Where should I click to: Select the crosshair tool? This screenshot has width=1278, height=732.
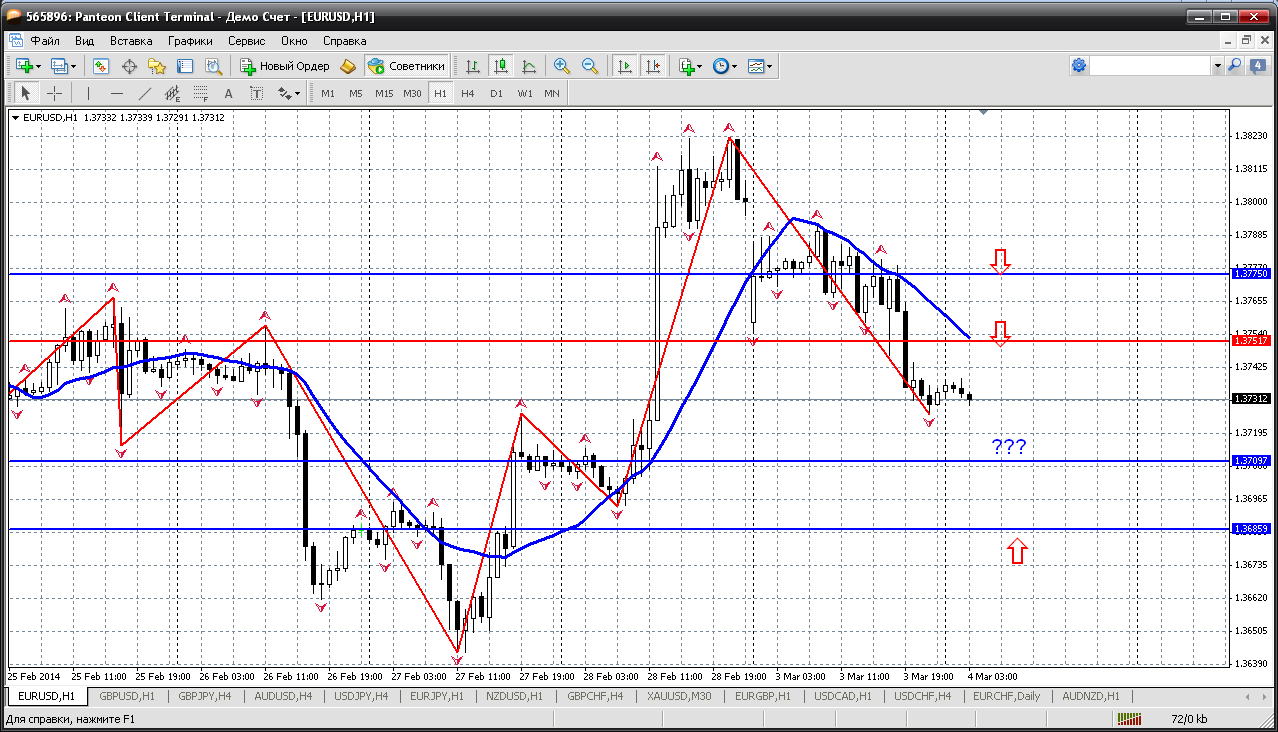54,93
